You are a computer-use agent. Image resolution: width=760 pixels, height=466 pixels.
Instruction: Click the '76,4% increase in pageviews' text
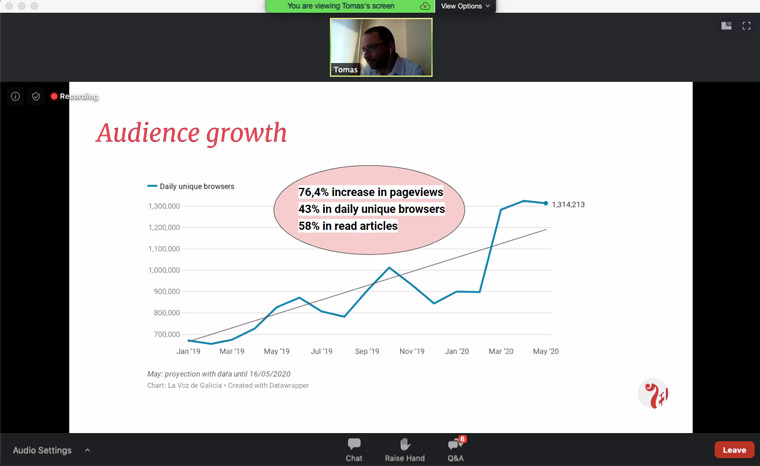(371, 192)
